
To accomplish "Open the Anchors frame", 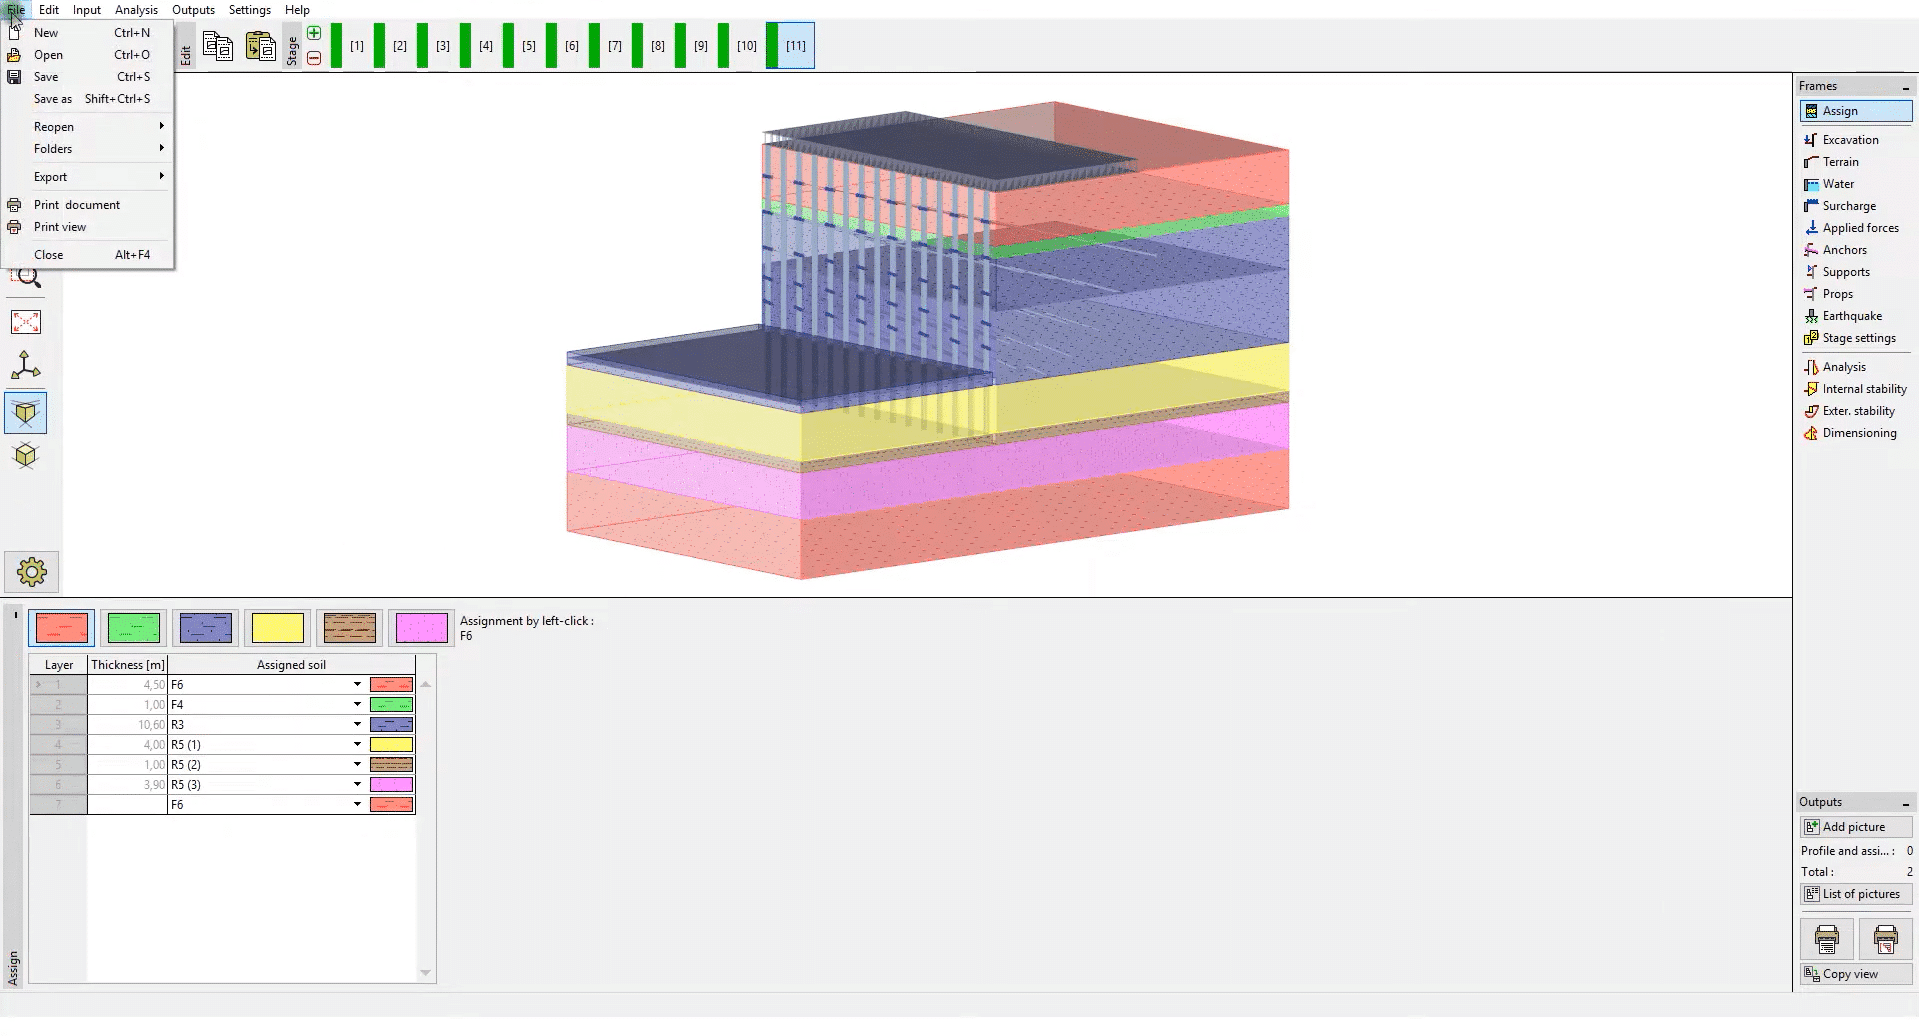I will tap(1844, 250).
